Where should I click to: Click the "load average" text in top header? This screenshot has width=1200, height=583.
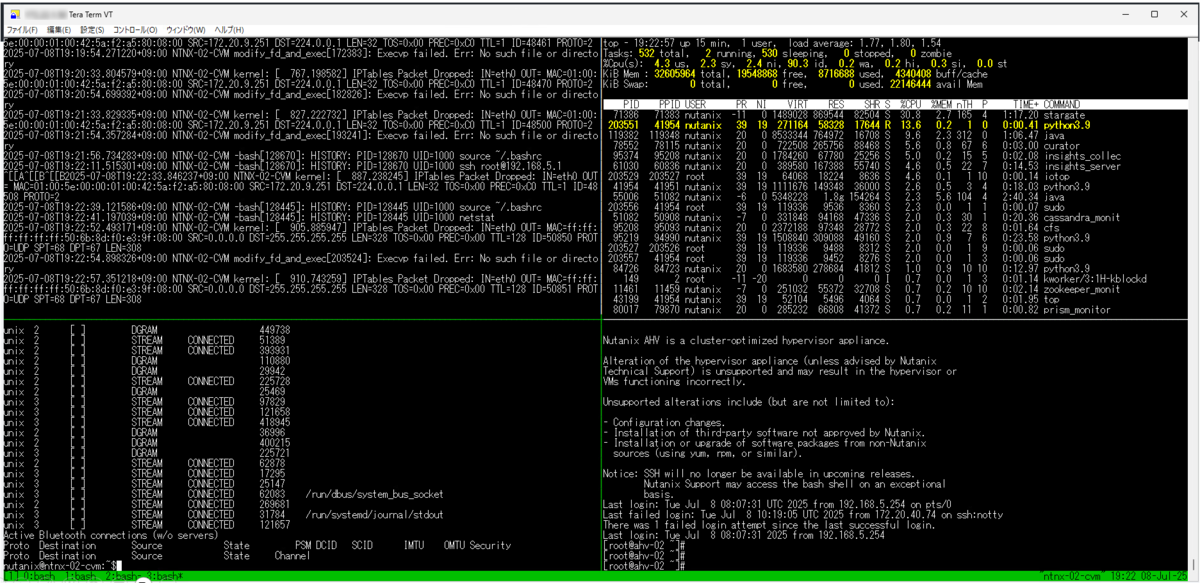pos(818,44)
